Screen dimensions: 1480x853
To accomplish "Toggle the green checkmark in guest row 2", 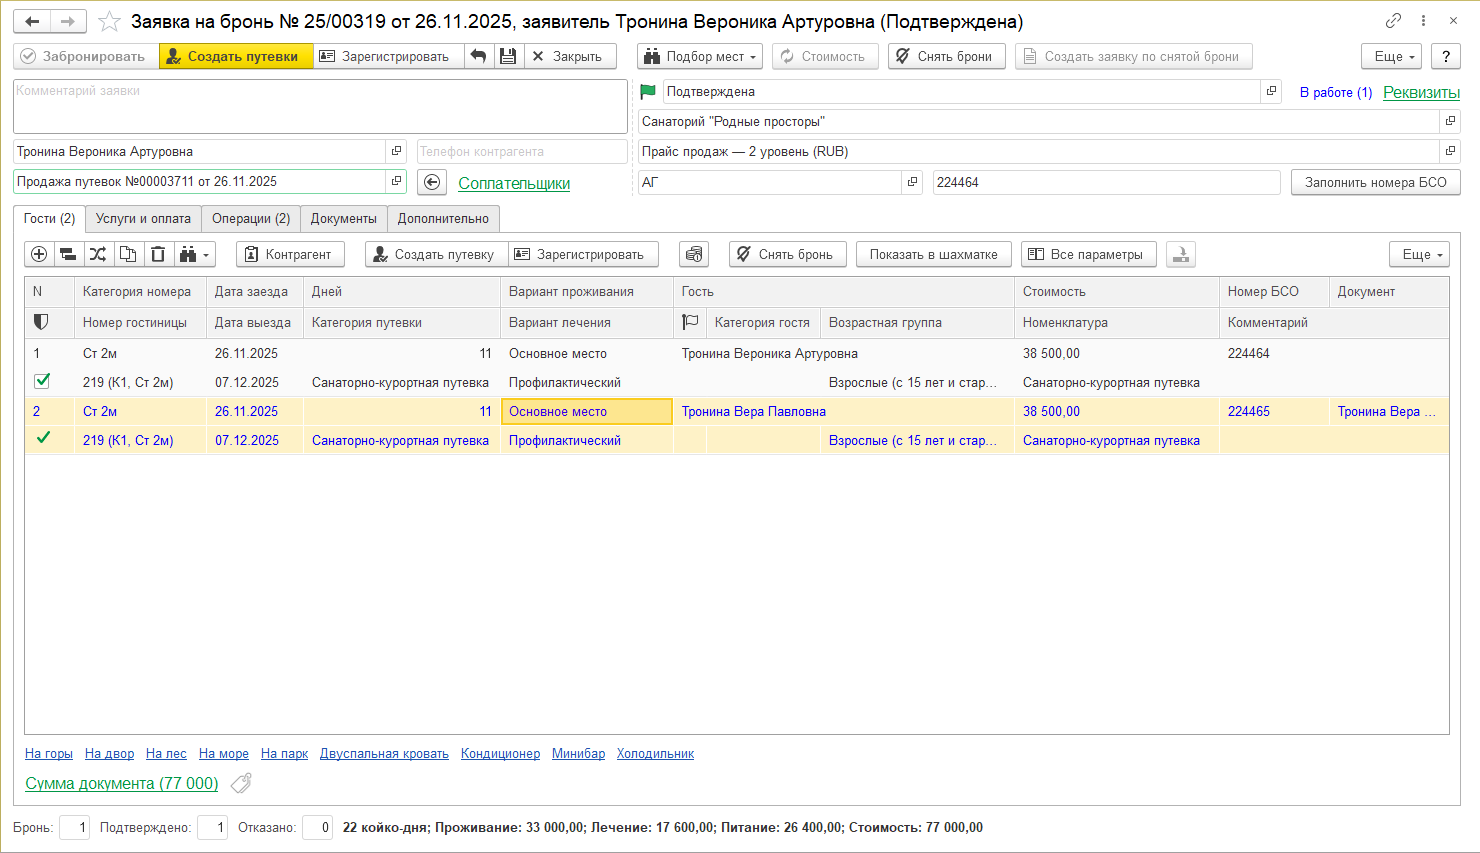I will pyautogui.click(x=43, y=438).
